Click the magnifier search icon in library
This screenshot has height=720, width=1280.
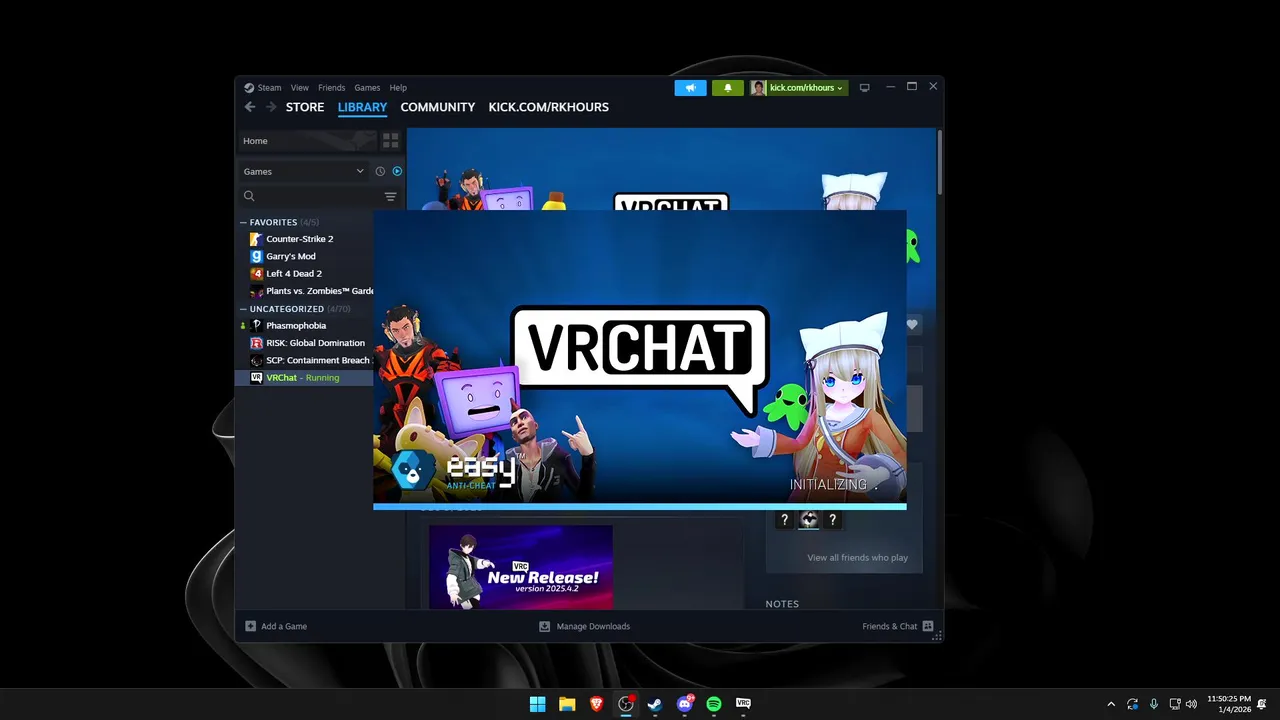[x=250, y=197]
